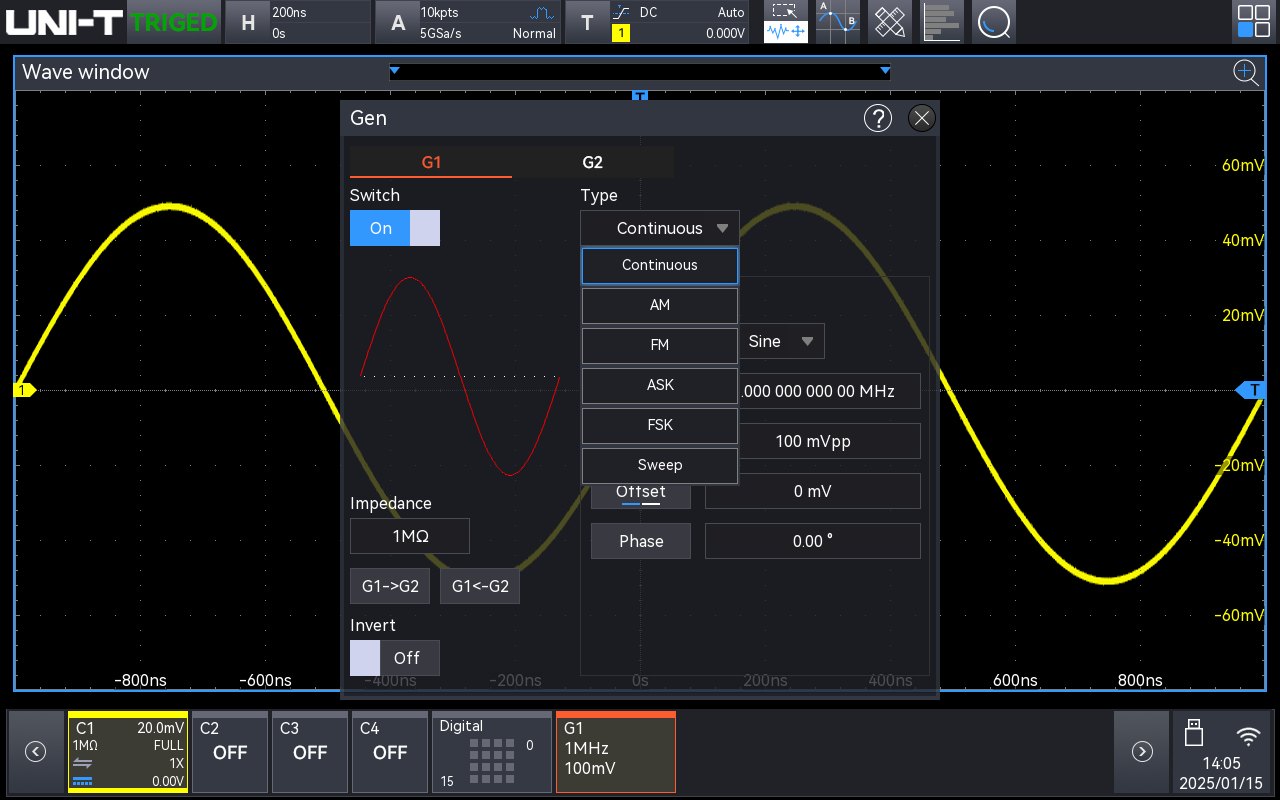Click the Wave window title

tap(86, 72)
